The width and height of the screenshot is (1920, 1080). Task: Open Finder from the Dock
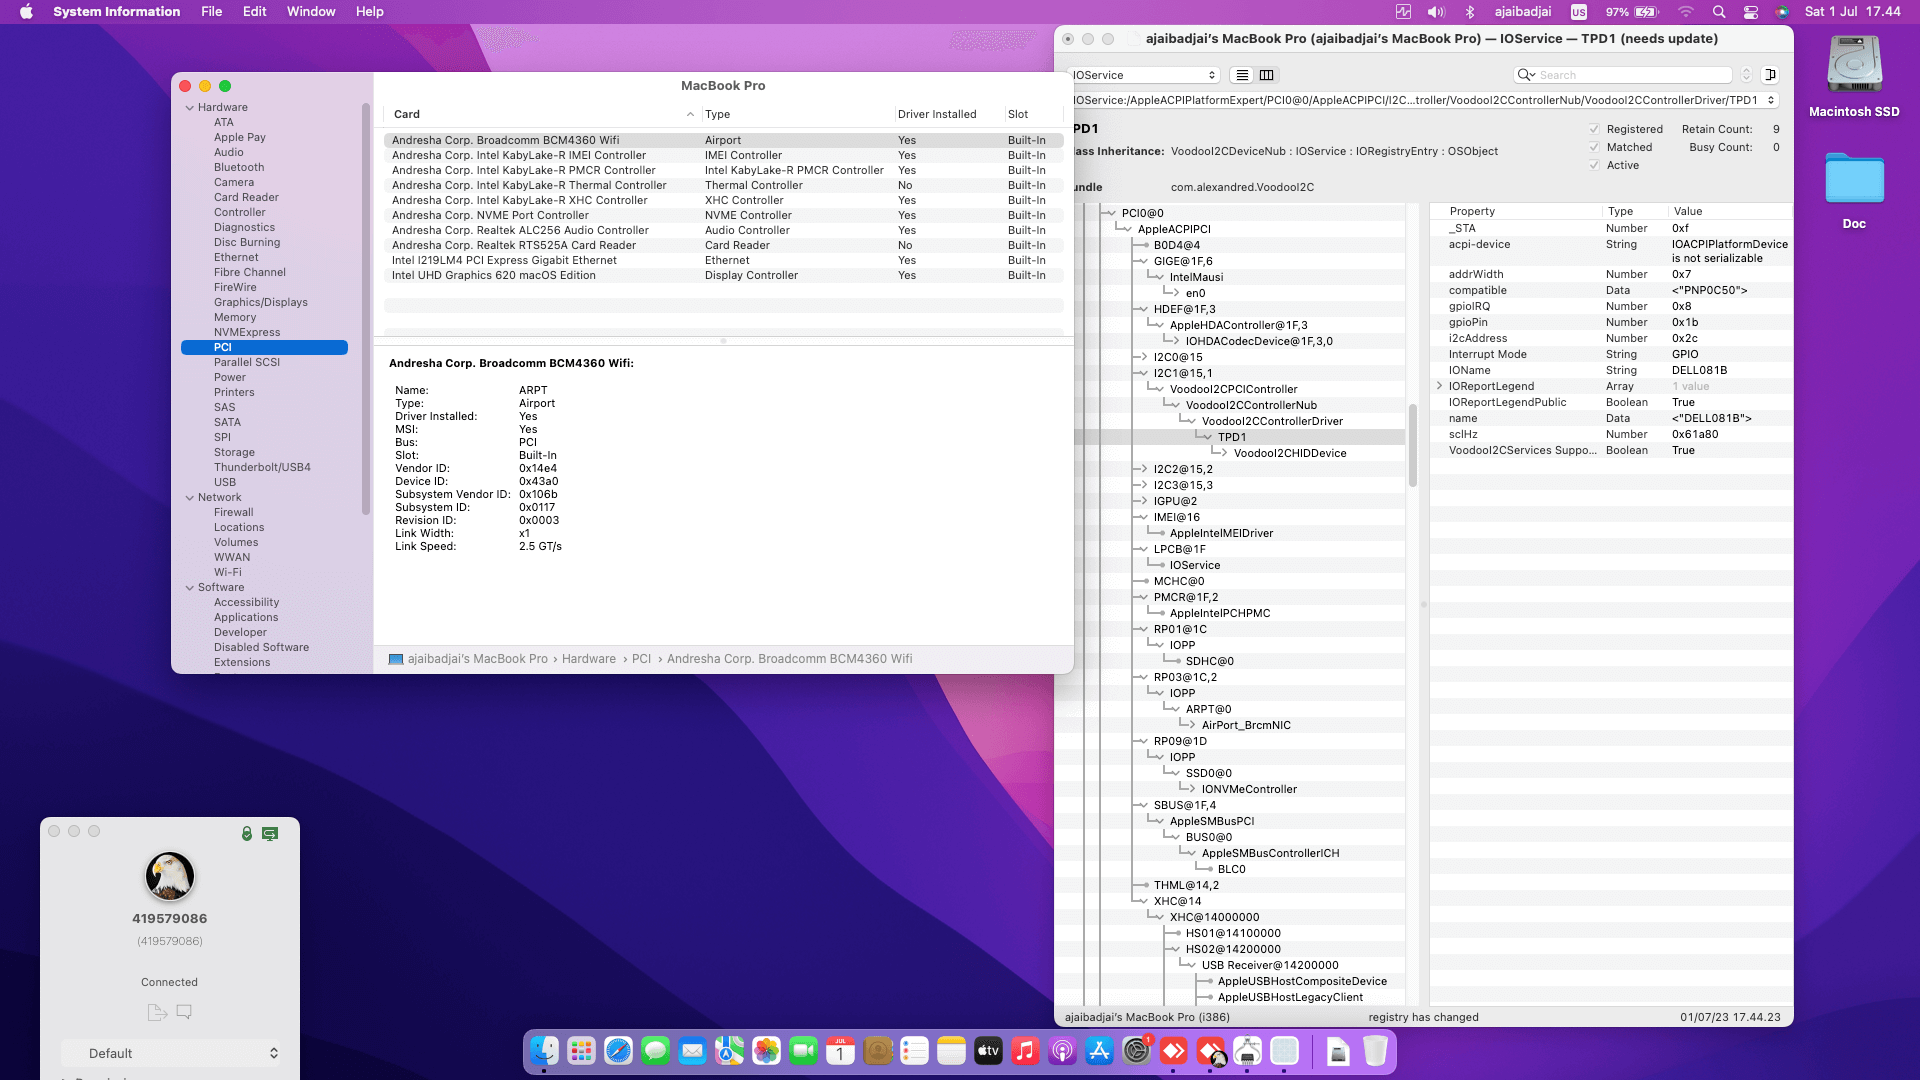pos(544,1051)
